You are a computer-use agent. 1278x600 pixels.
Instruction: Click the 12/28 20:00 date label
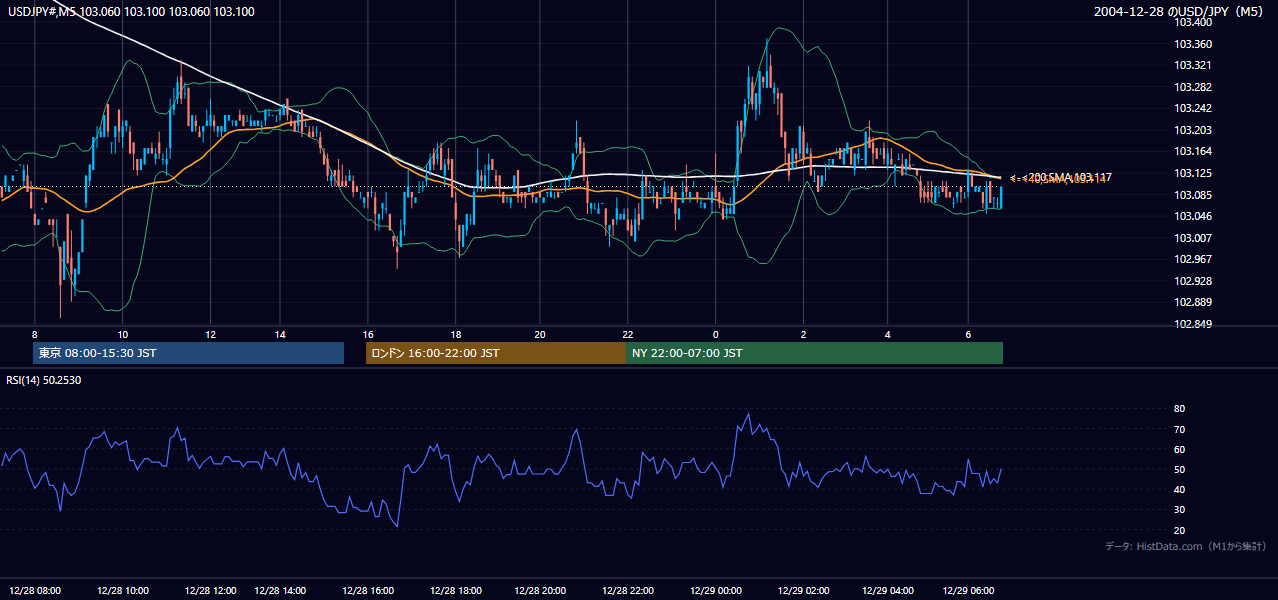[541, 590]
